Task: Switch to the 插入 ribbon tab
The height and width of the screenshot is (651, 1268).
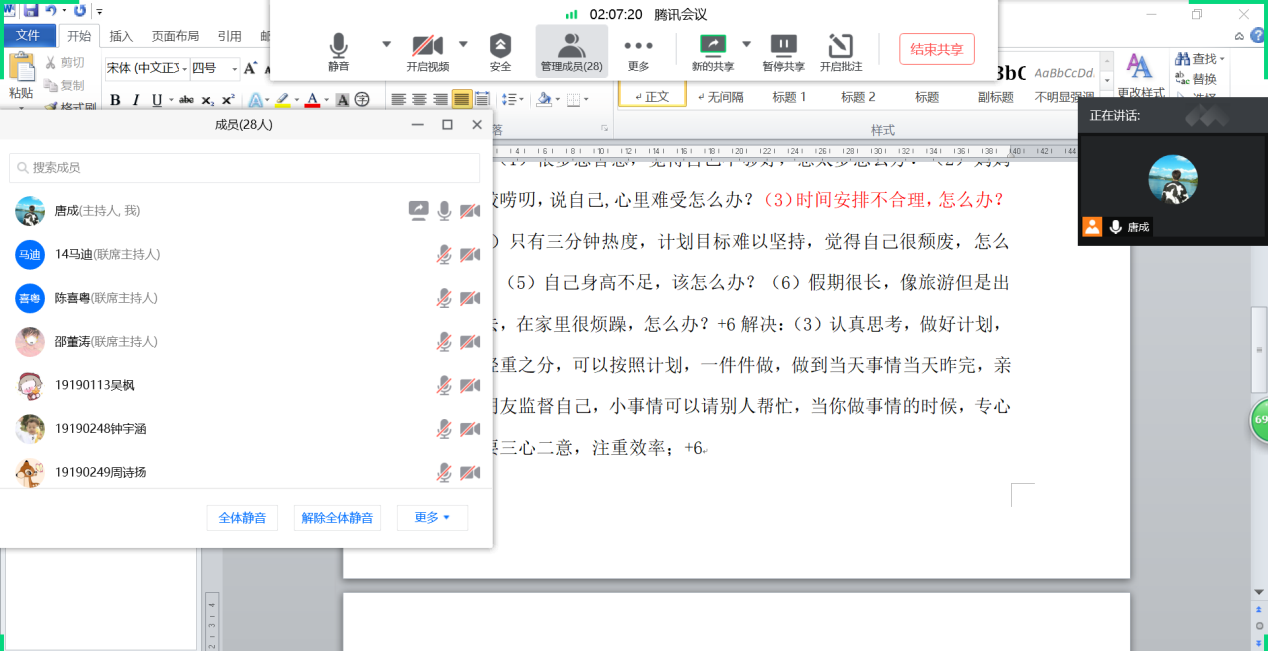Action: (121, 36)
